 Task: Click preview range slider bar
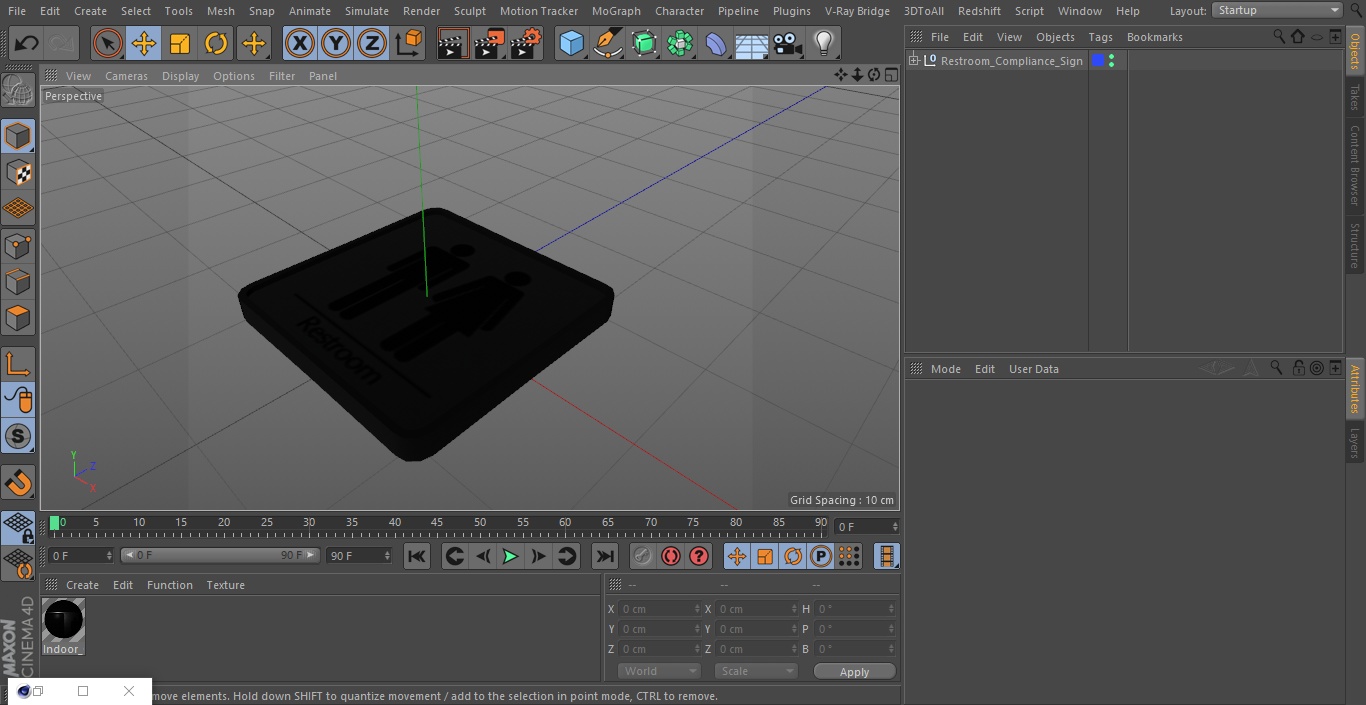220,555
